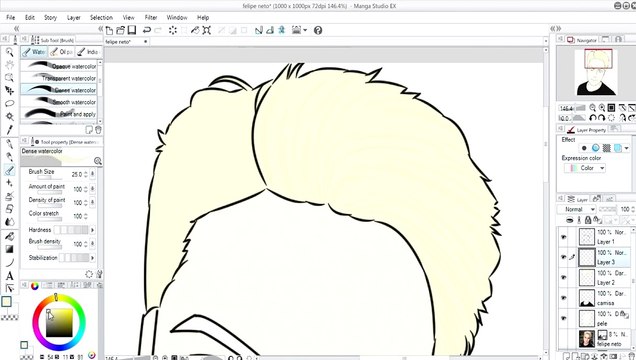This screenshot has width=636, height=360.
Task: Toggle visibility of the pele layer
Action: pyautogui.click(x=563, y=318)
